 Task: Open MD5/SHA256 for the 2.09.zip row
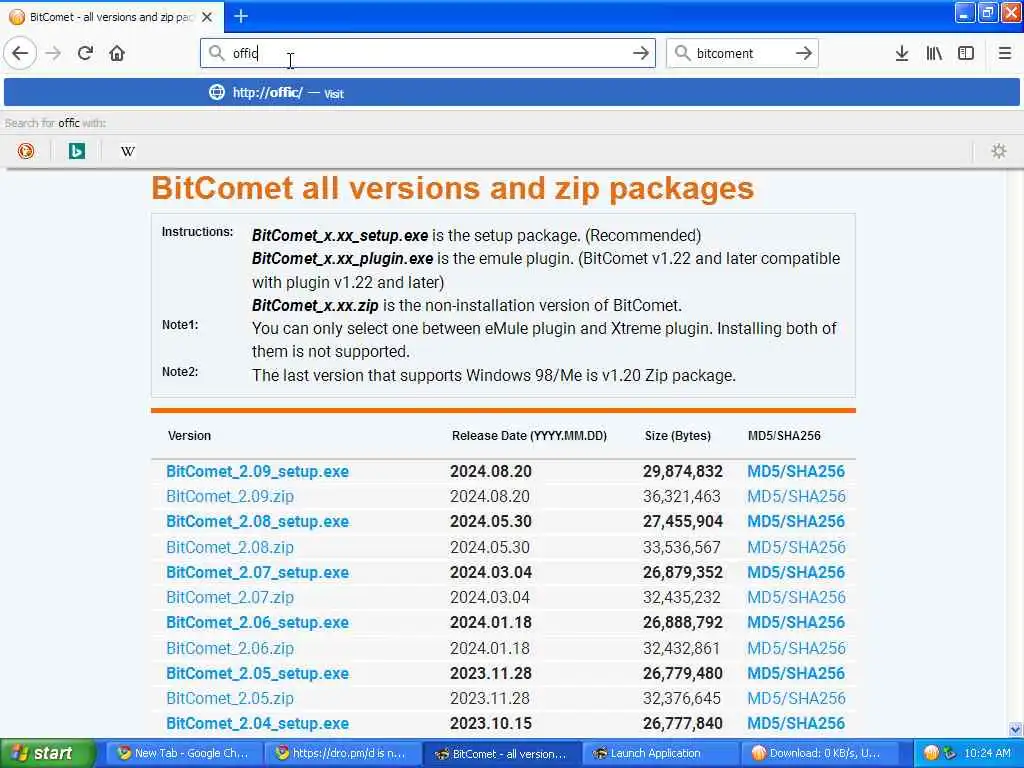point(796,496)
